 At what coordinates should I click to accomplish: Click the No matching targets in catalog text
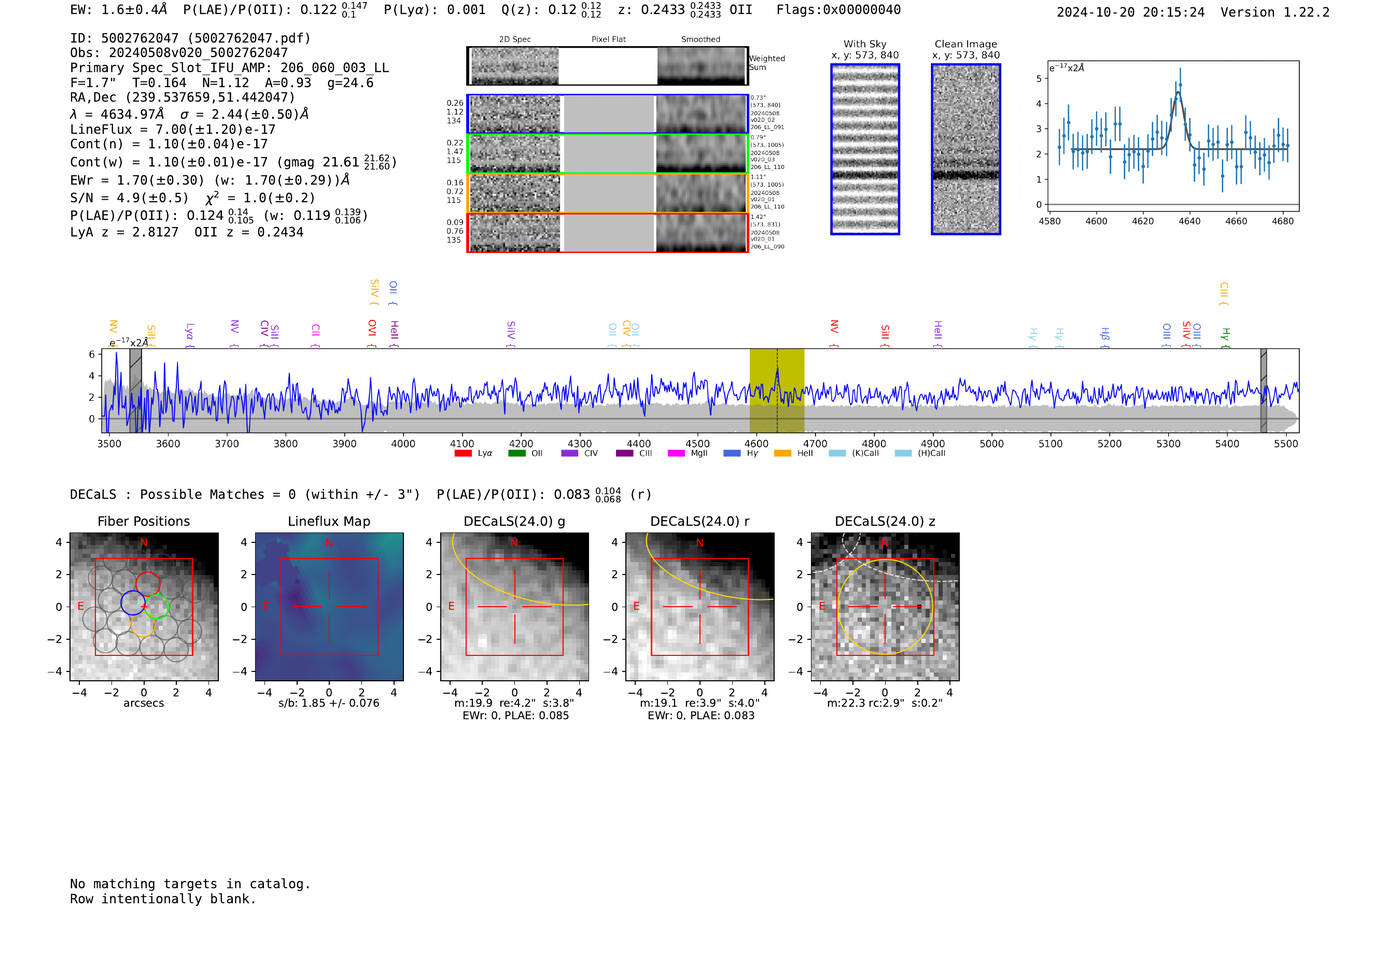(x=190, y=884)
